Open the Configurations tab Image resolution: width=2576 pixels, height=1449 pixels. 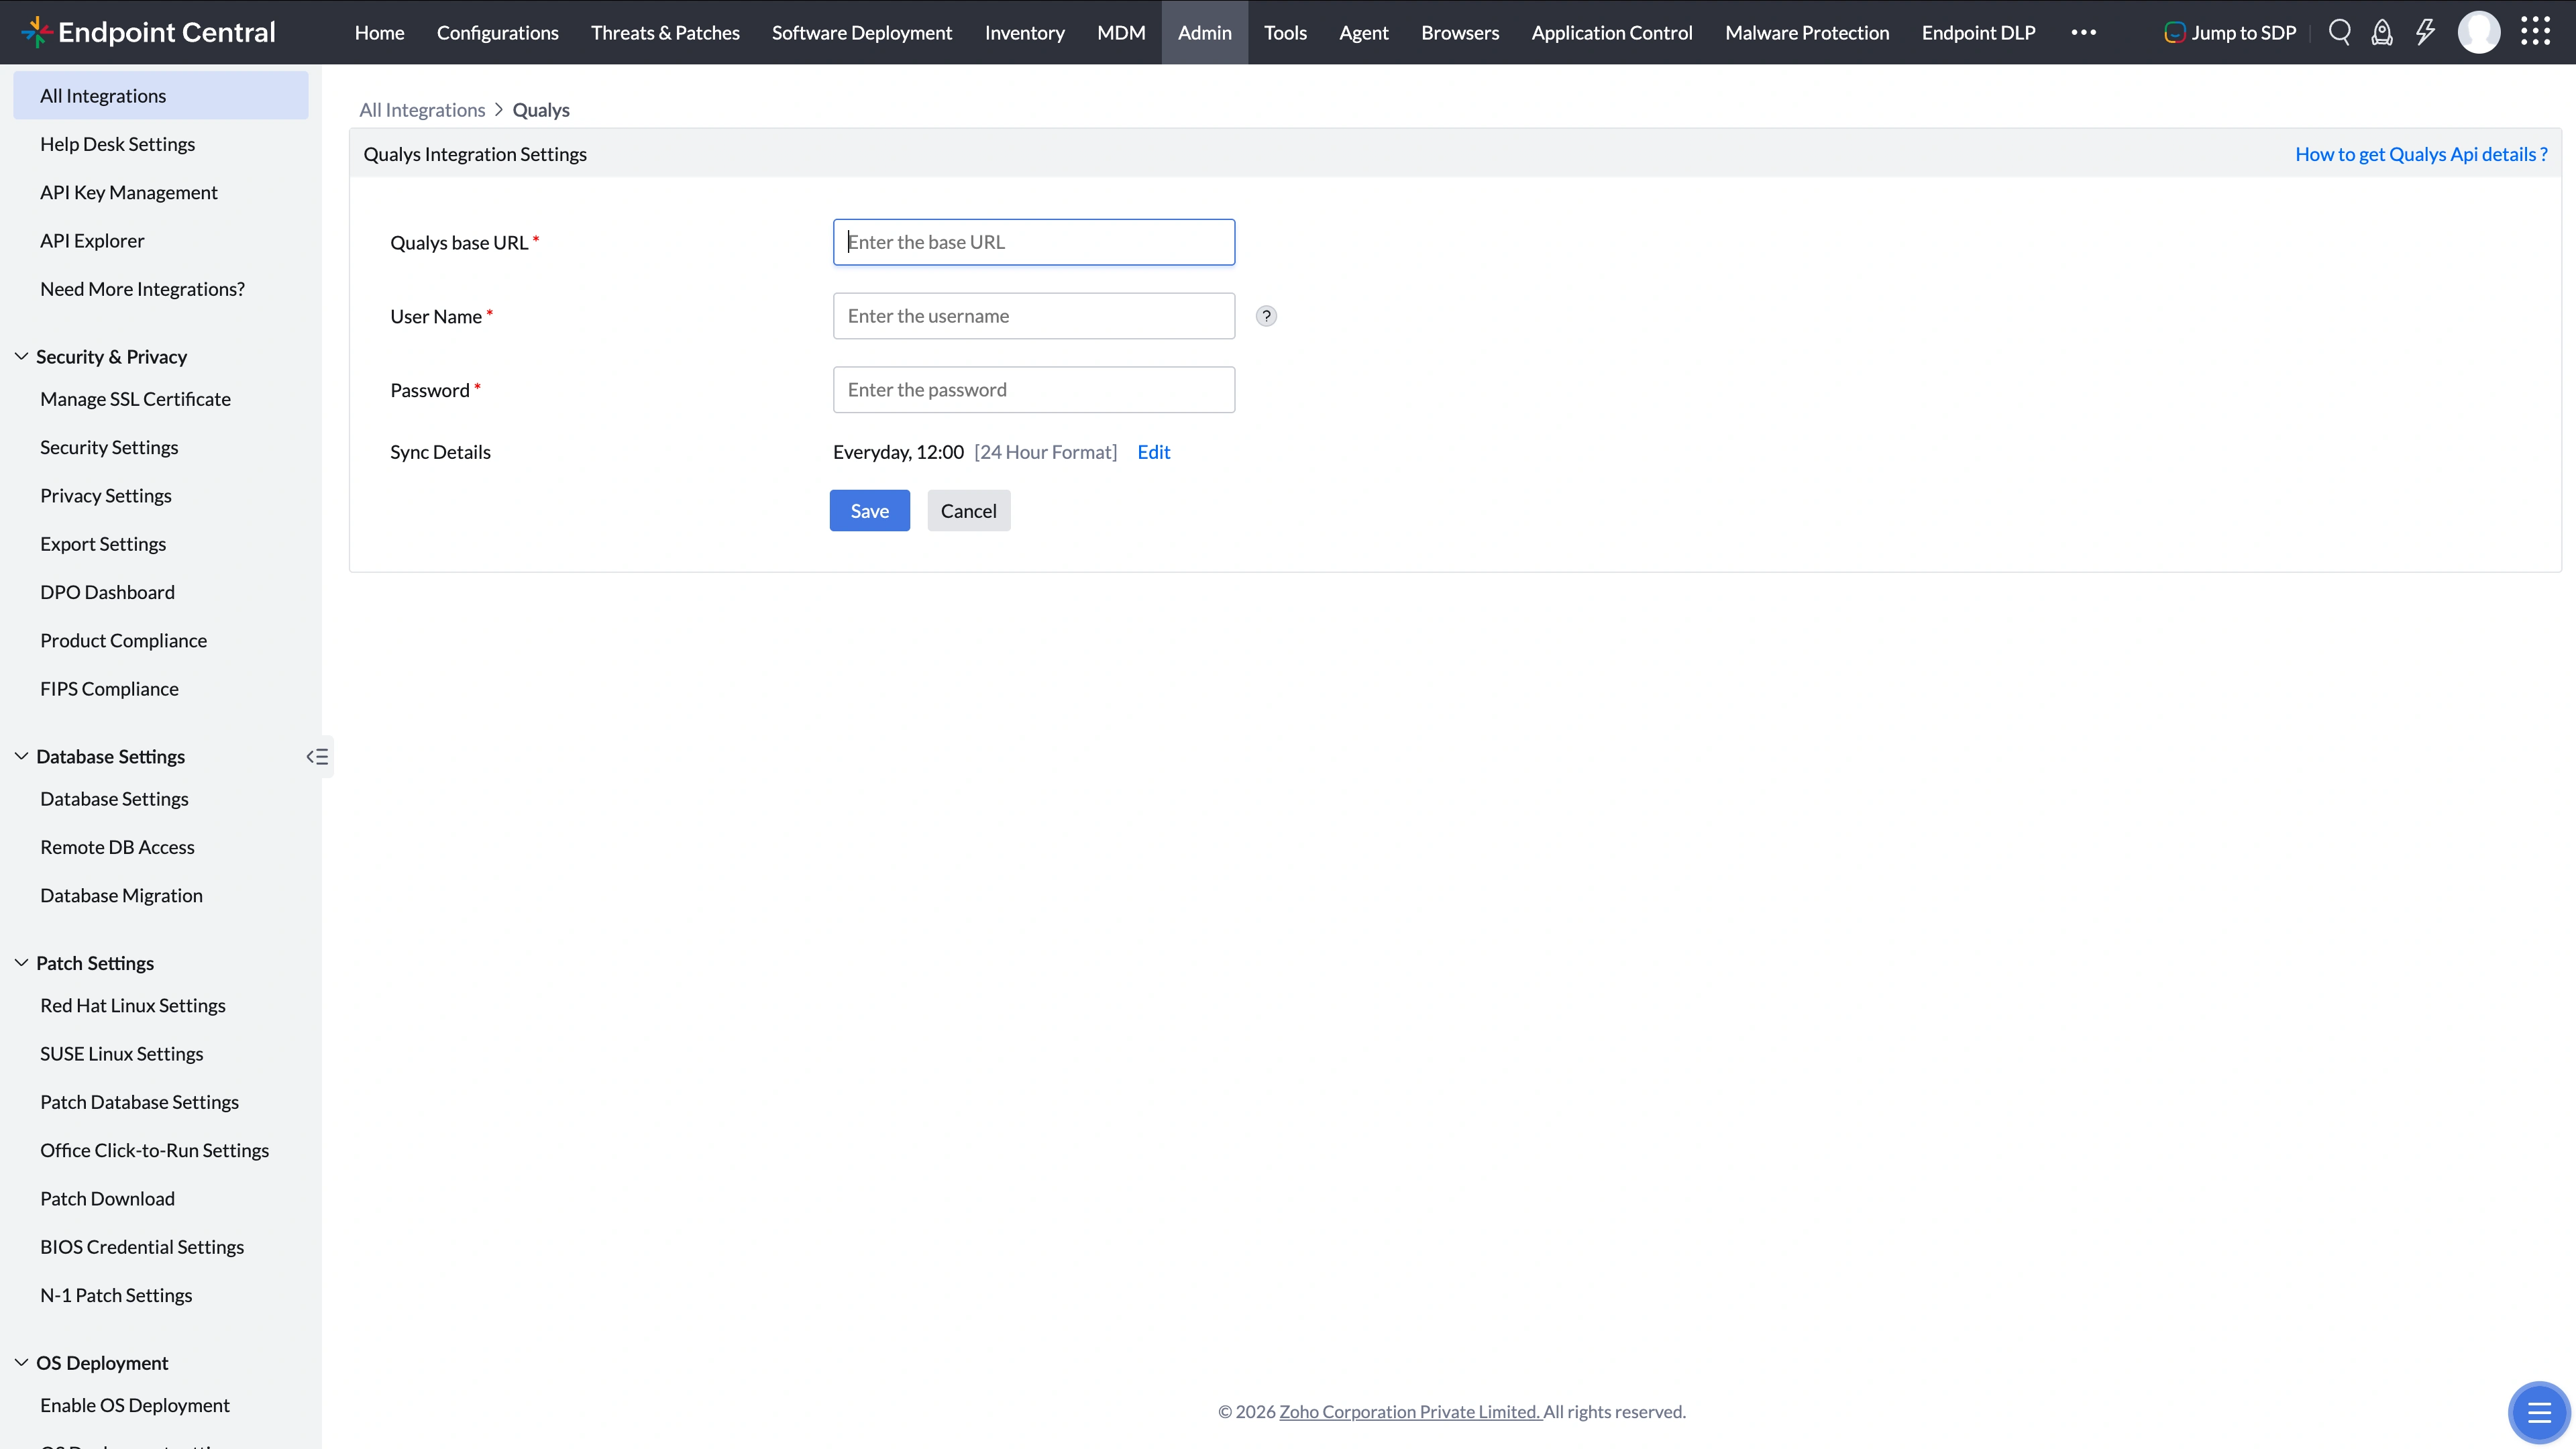point(497,32)
